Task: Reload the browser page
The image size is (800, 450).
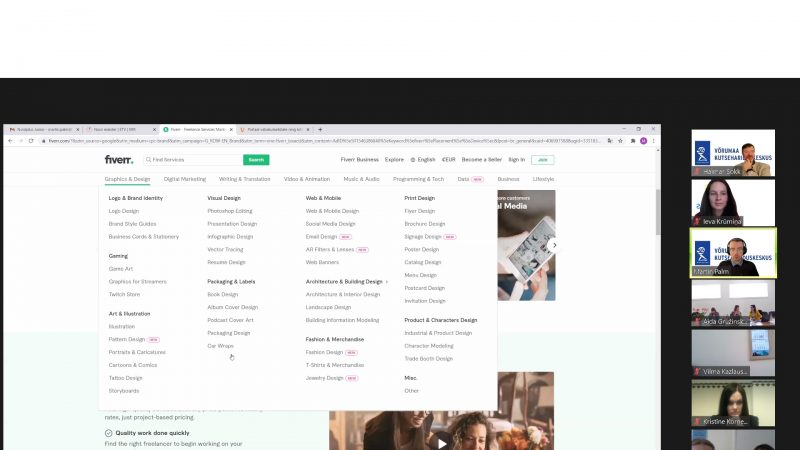Action: pyautogui.click(x=31, y=141)
